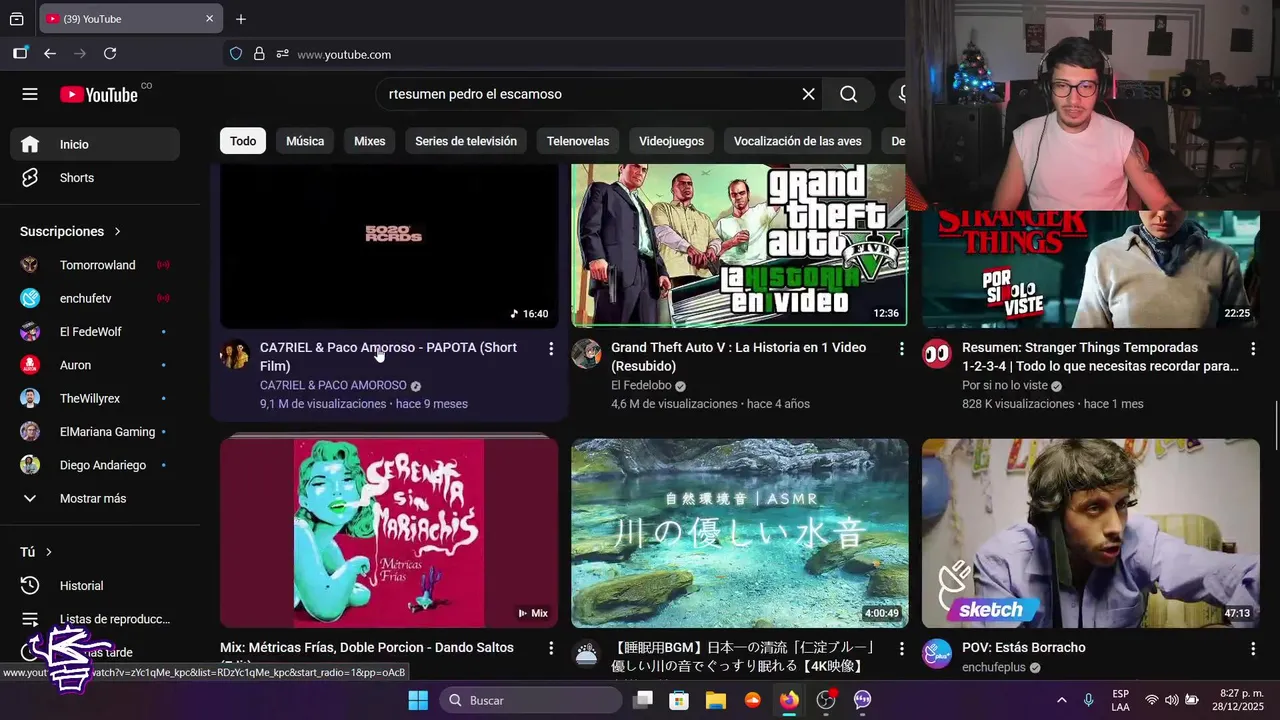Expand the Tú section chevron
This screenshot has height=720, width=1280.
[48, 552]
